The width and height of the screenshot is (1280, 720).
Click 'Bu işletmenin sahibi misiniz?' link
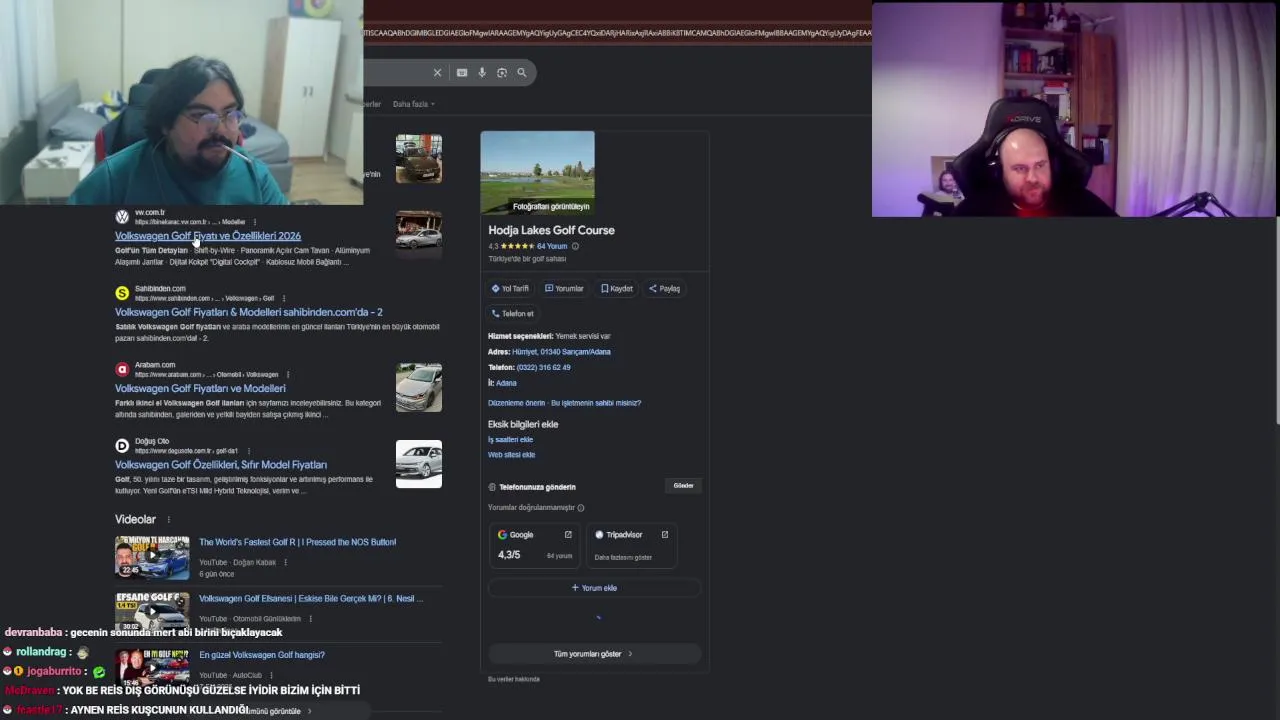(x=596, y=403)
